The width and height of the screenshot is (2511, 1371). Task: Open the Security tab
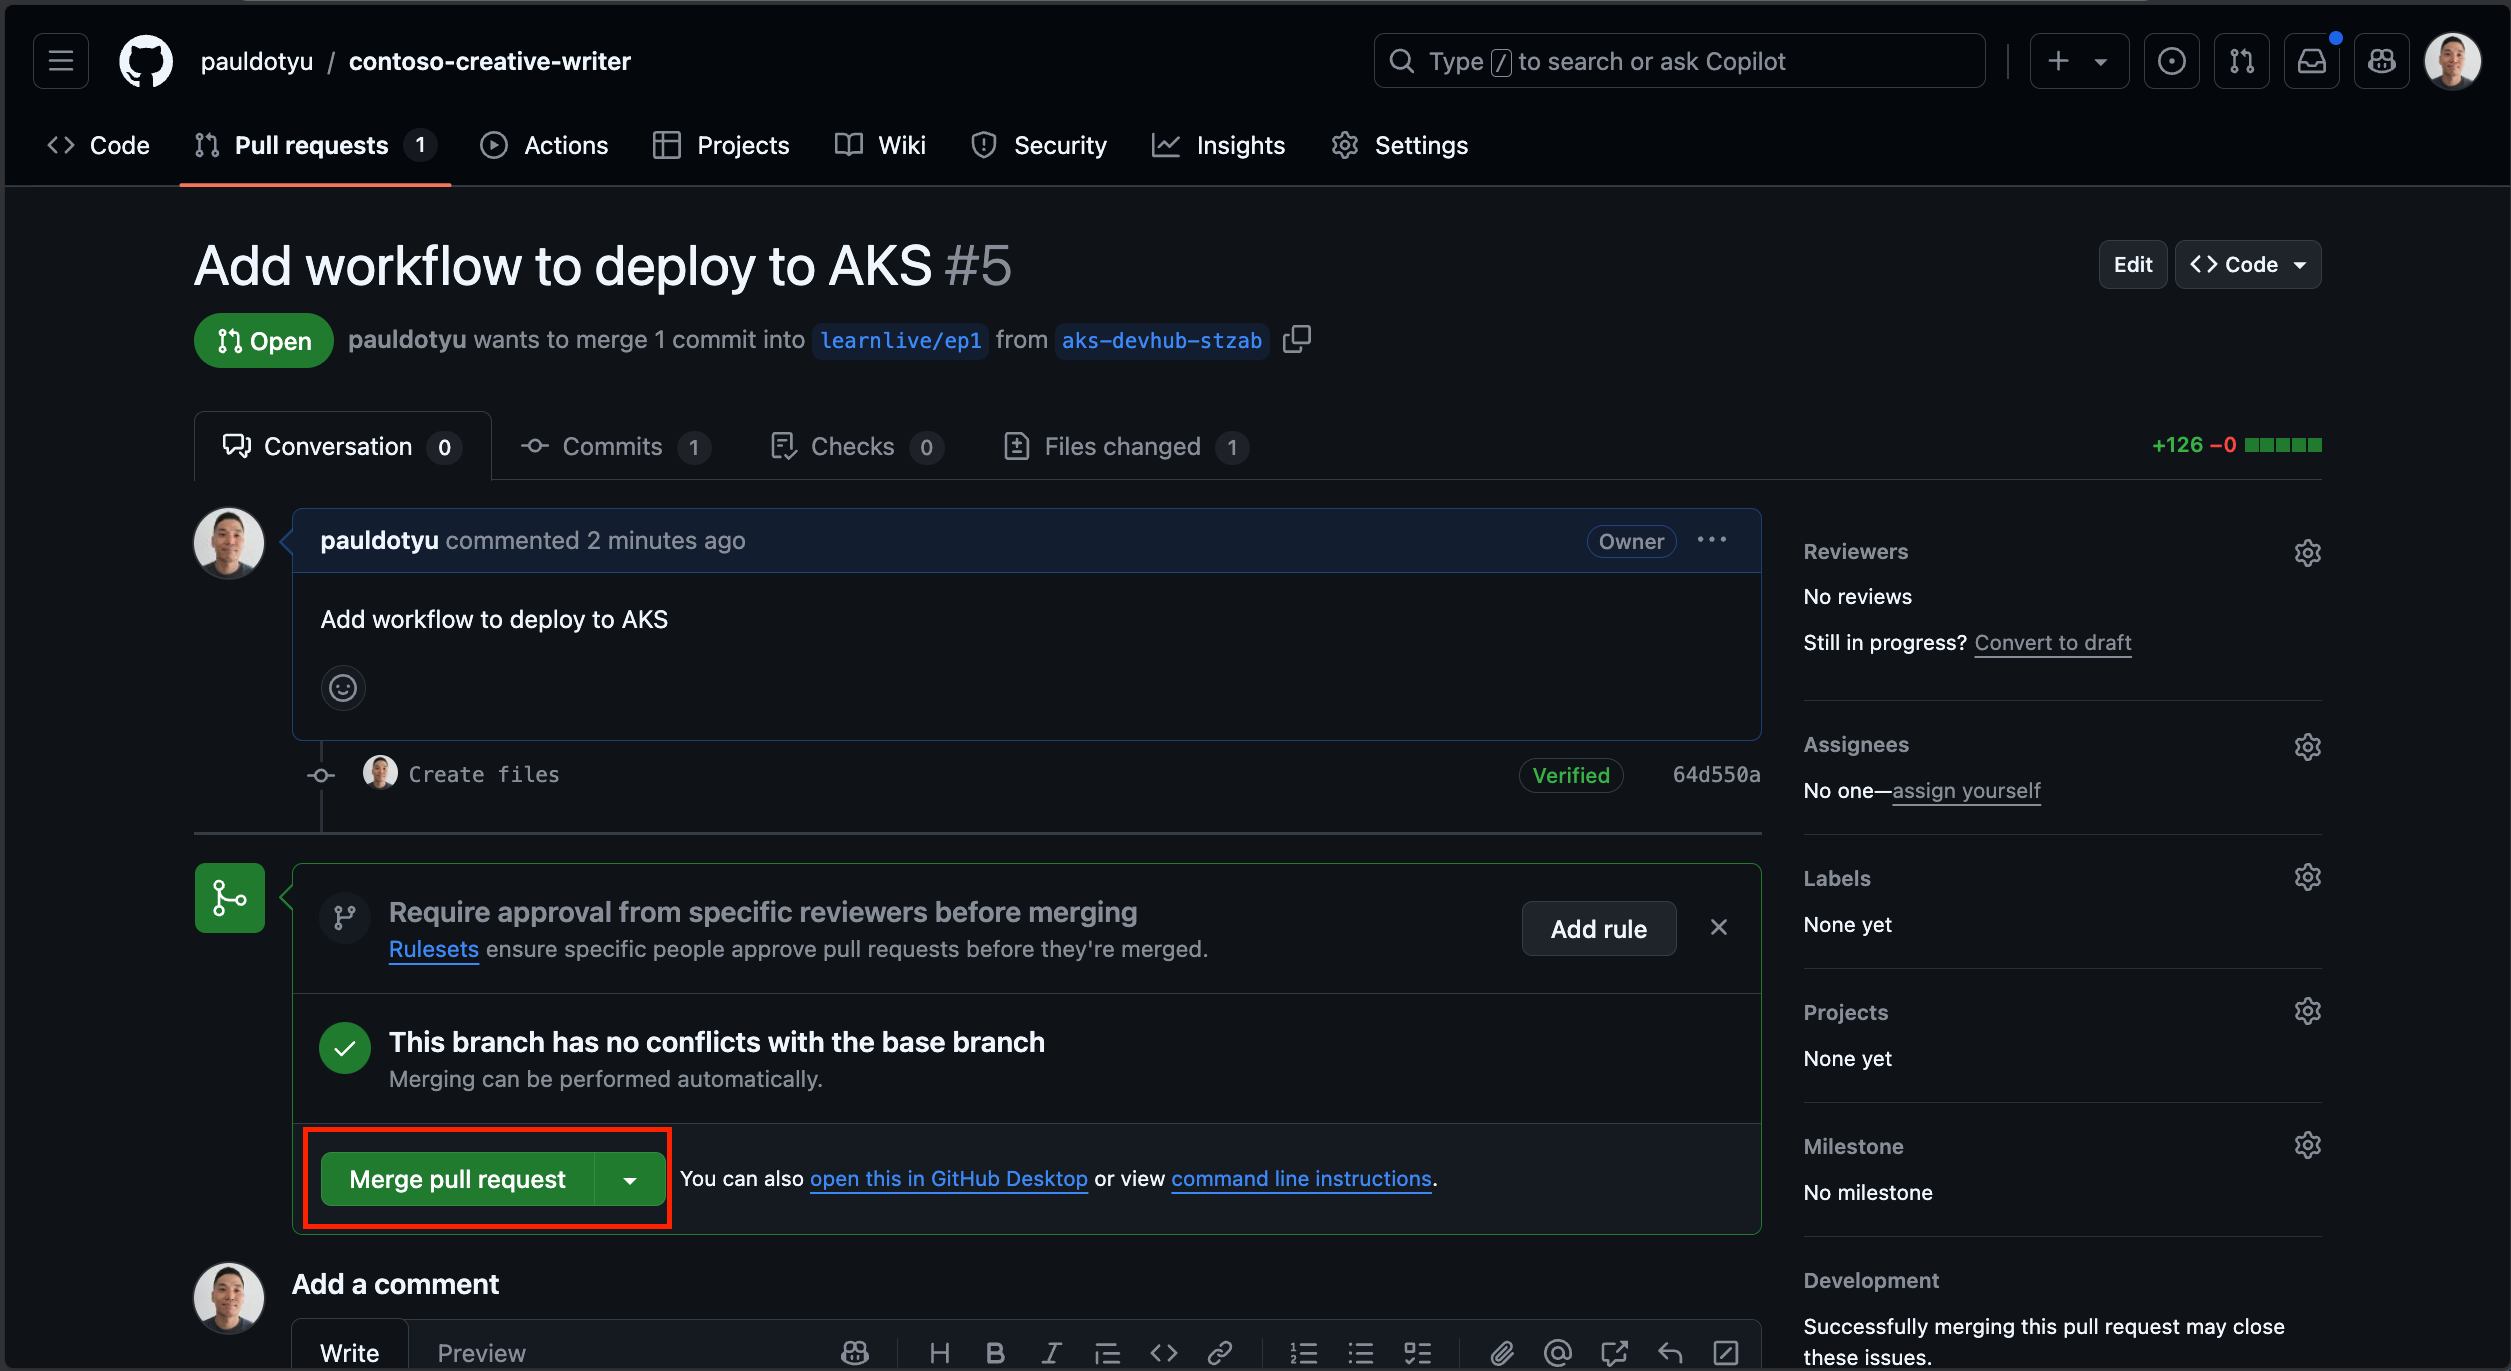click(1039, 146)
